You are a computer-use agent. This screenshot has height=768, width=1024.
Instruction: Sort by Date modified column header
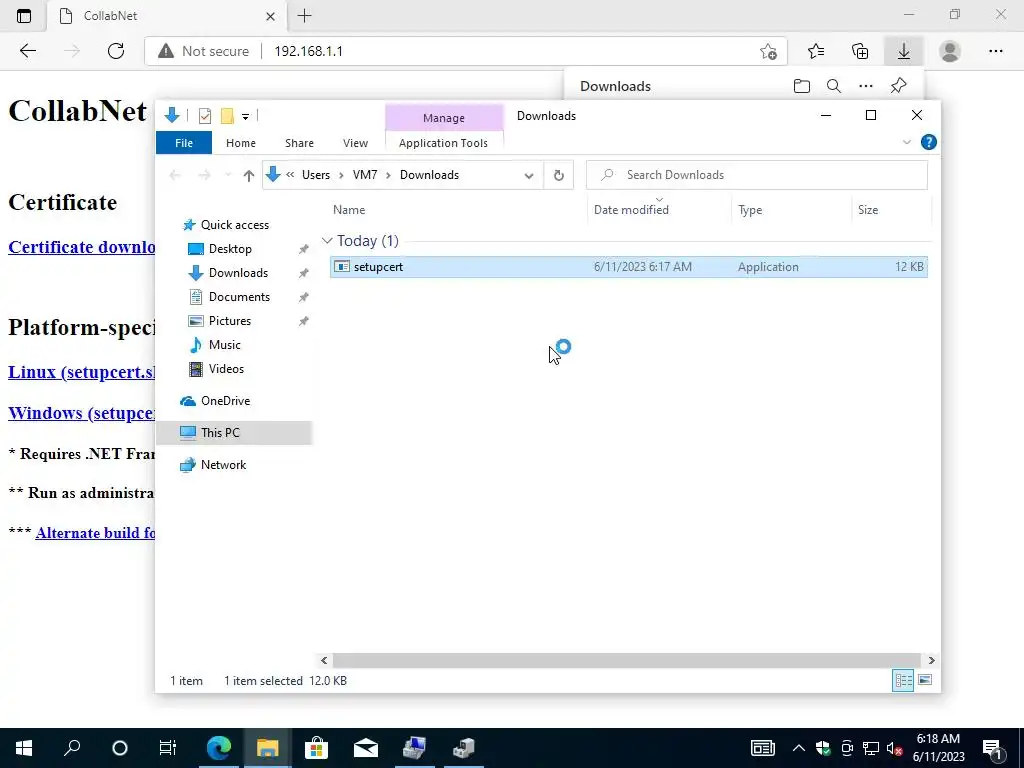pyautogui.click(x=659, y=210)
